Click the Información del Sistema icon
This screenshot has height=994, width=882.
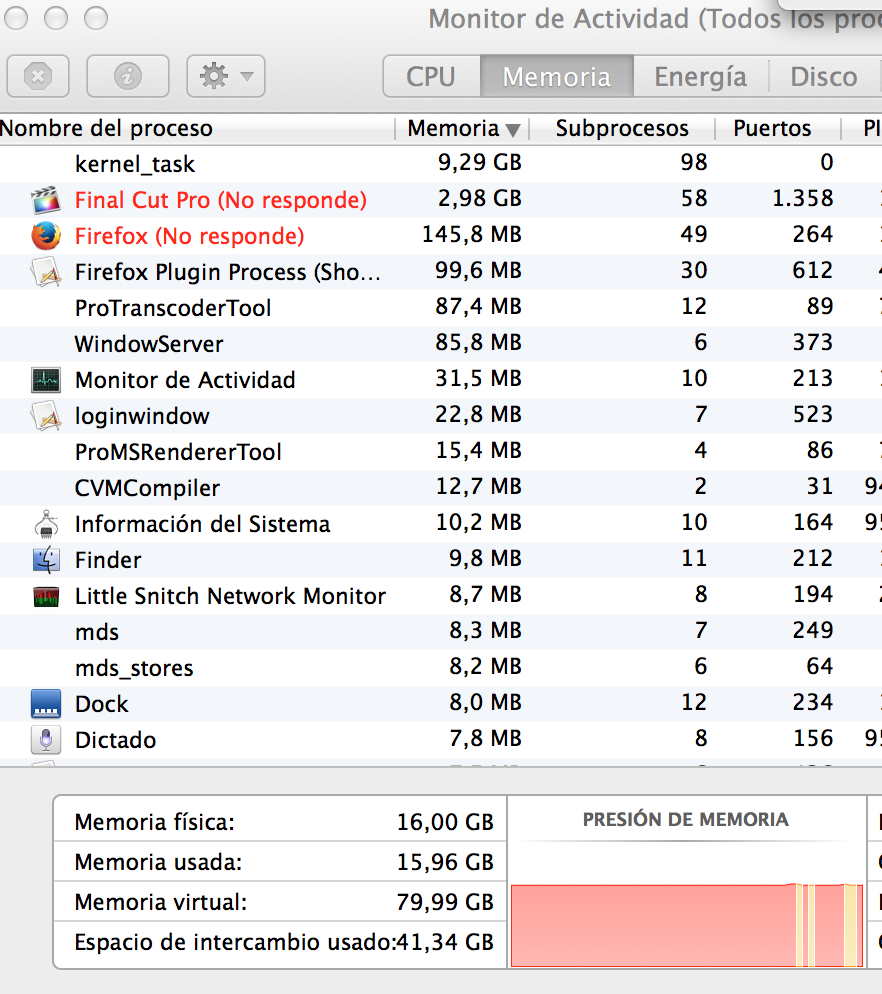(46, 524)
